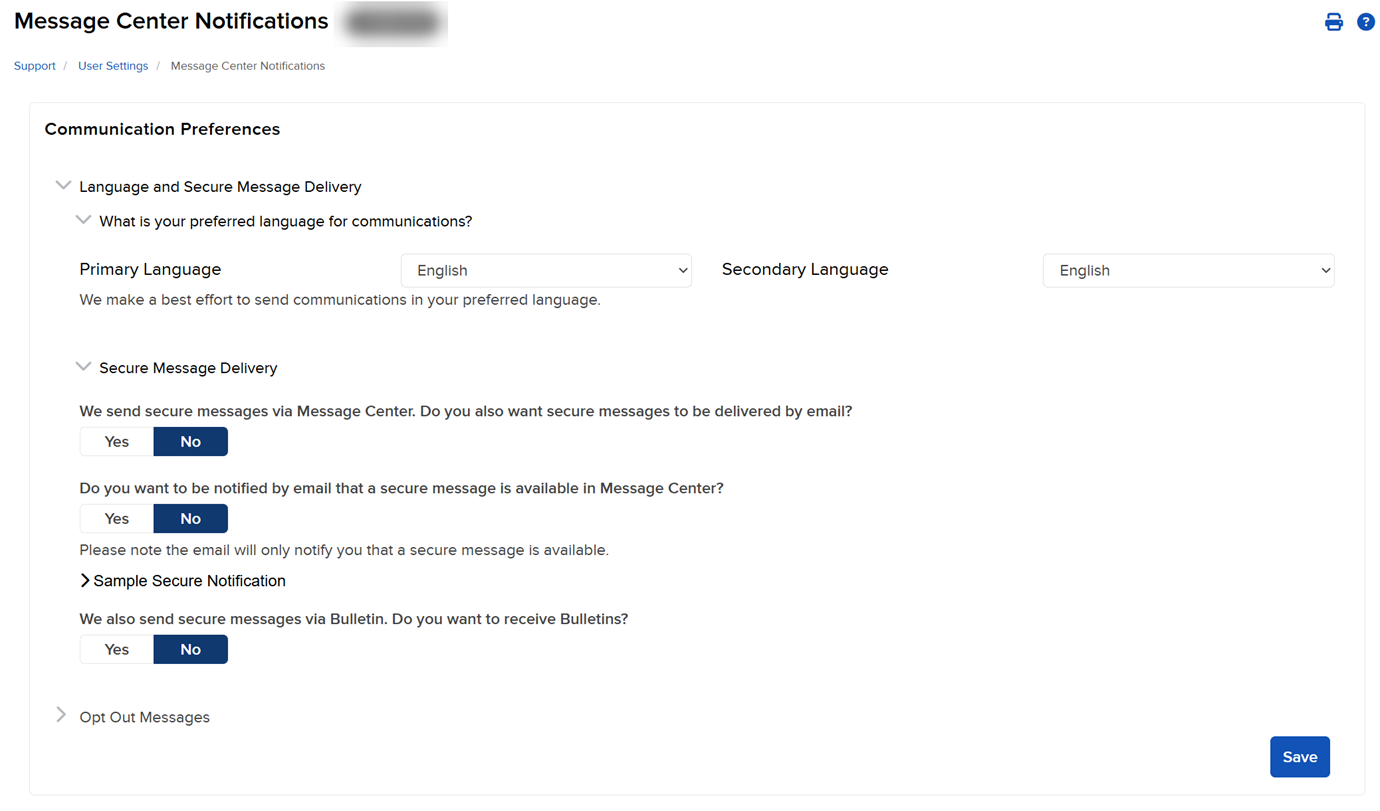Expand the Opt Out Messages section
The image size is (1380, 811).
(61, 714)
